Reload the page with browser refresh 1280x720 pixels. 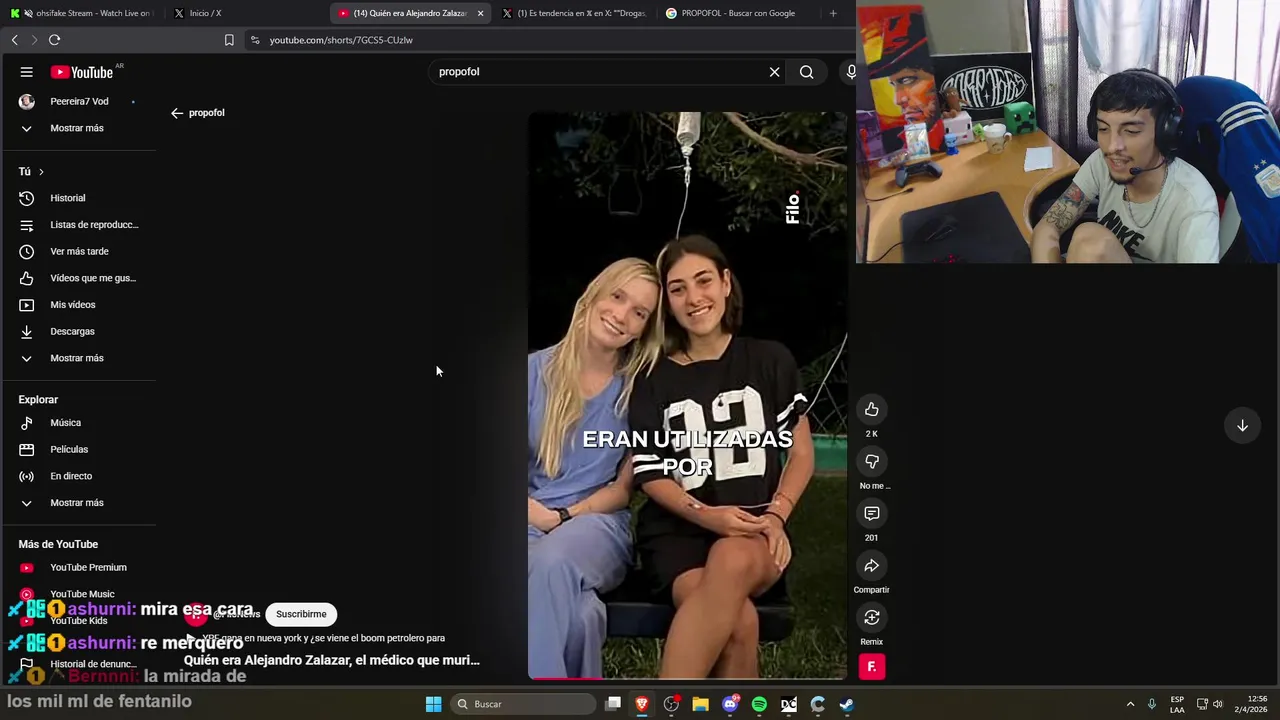coord(54,40)
